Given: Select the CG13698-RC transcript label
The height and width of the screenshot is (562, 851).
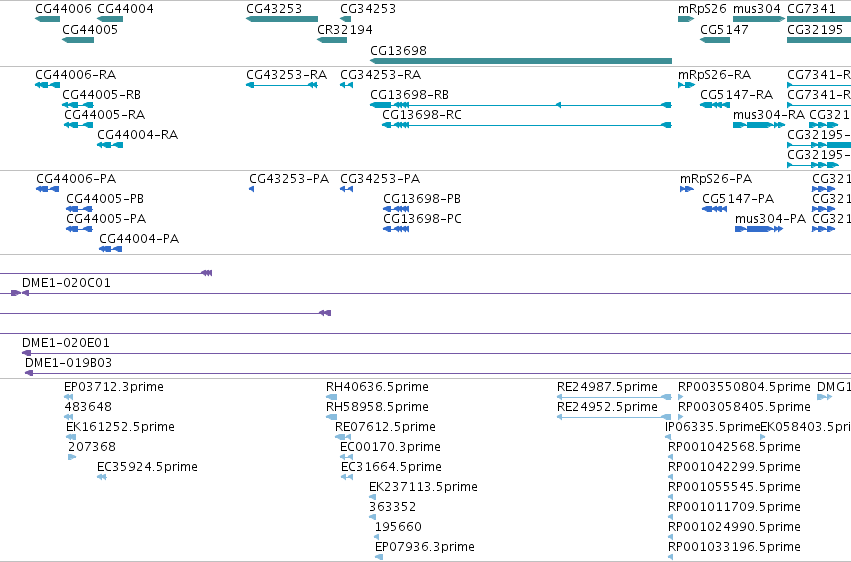Looking at the screenshot, I should [422, 114].
